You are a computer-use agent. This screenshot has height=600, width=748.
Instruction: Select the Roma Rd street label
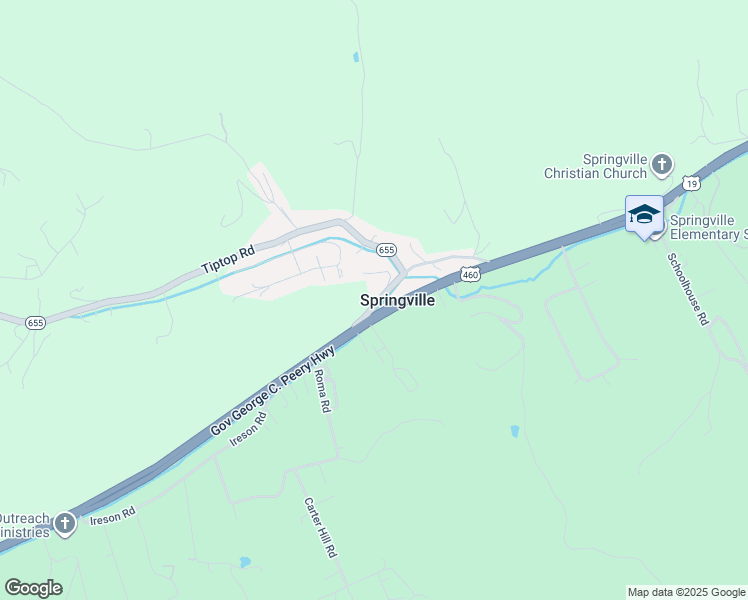(x=322, y=391)
